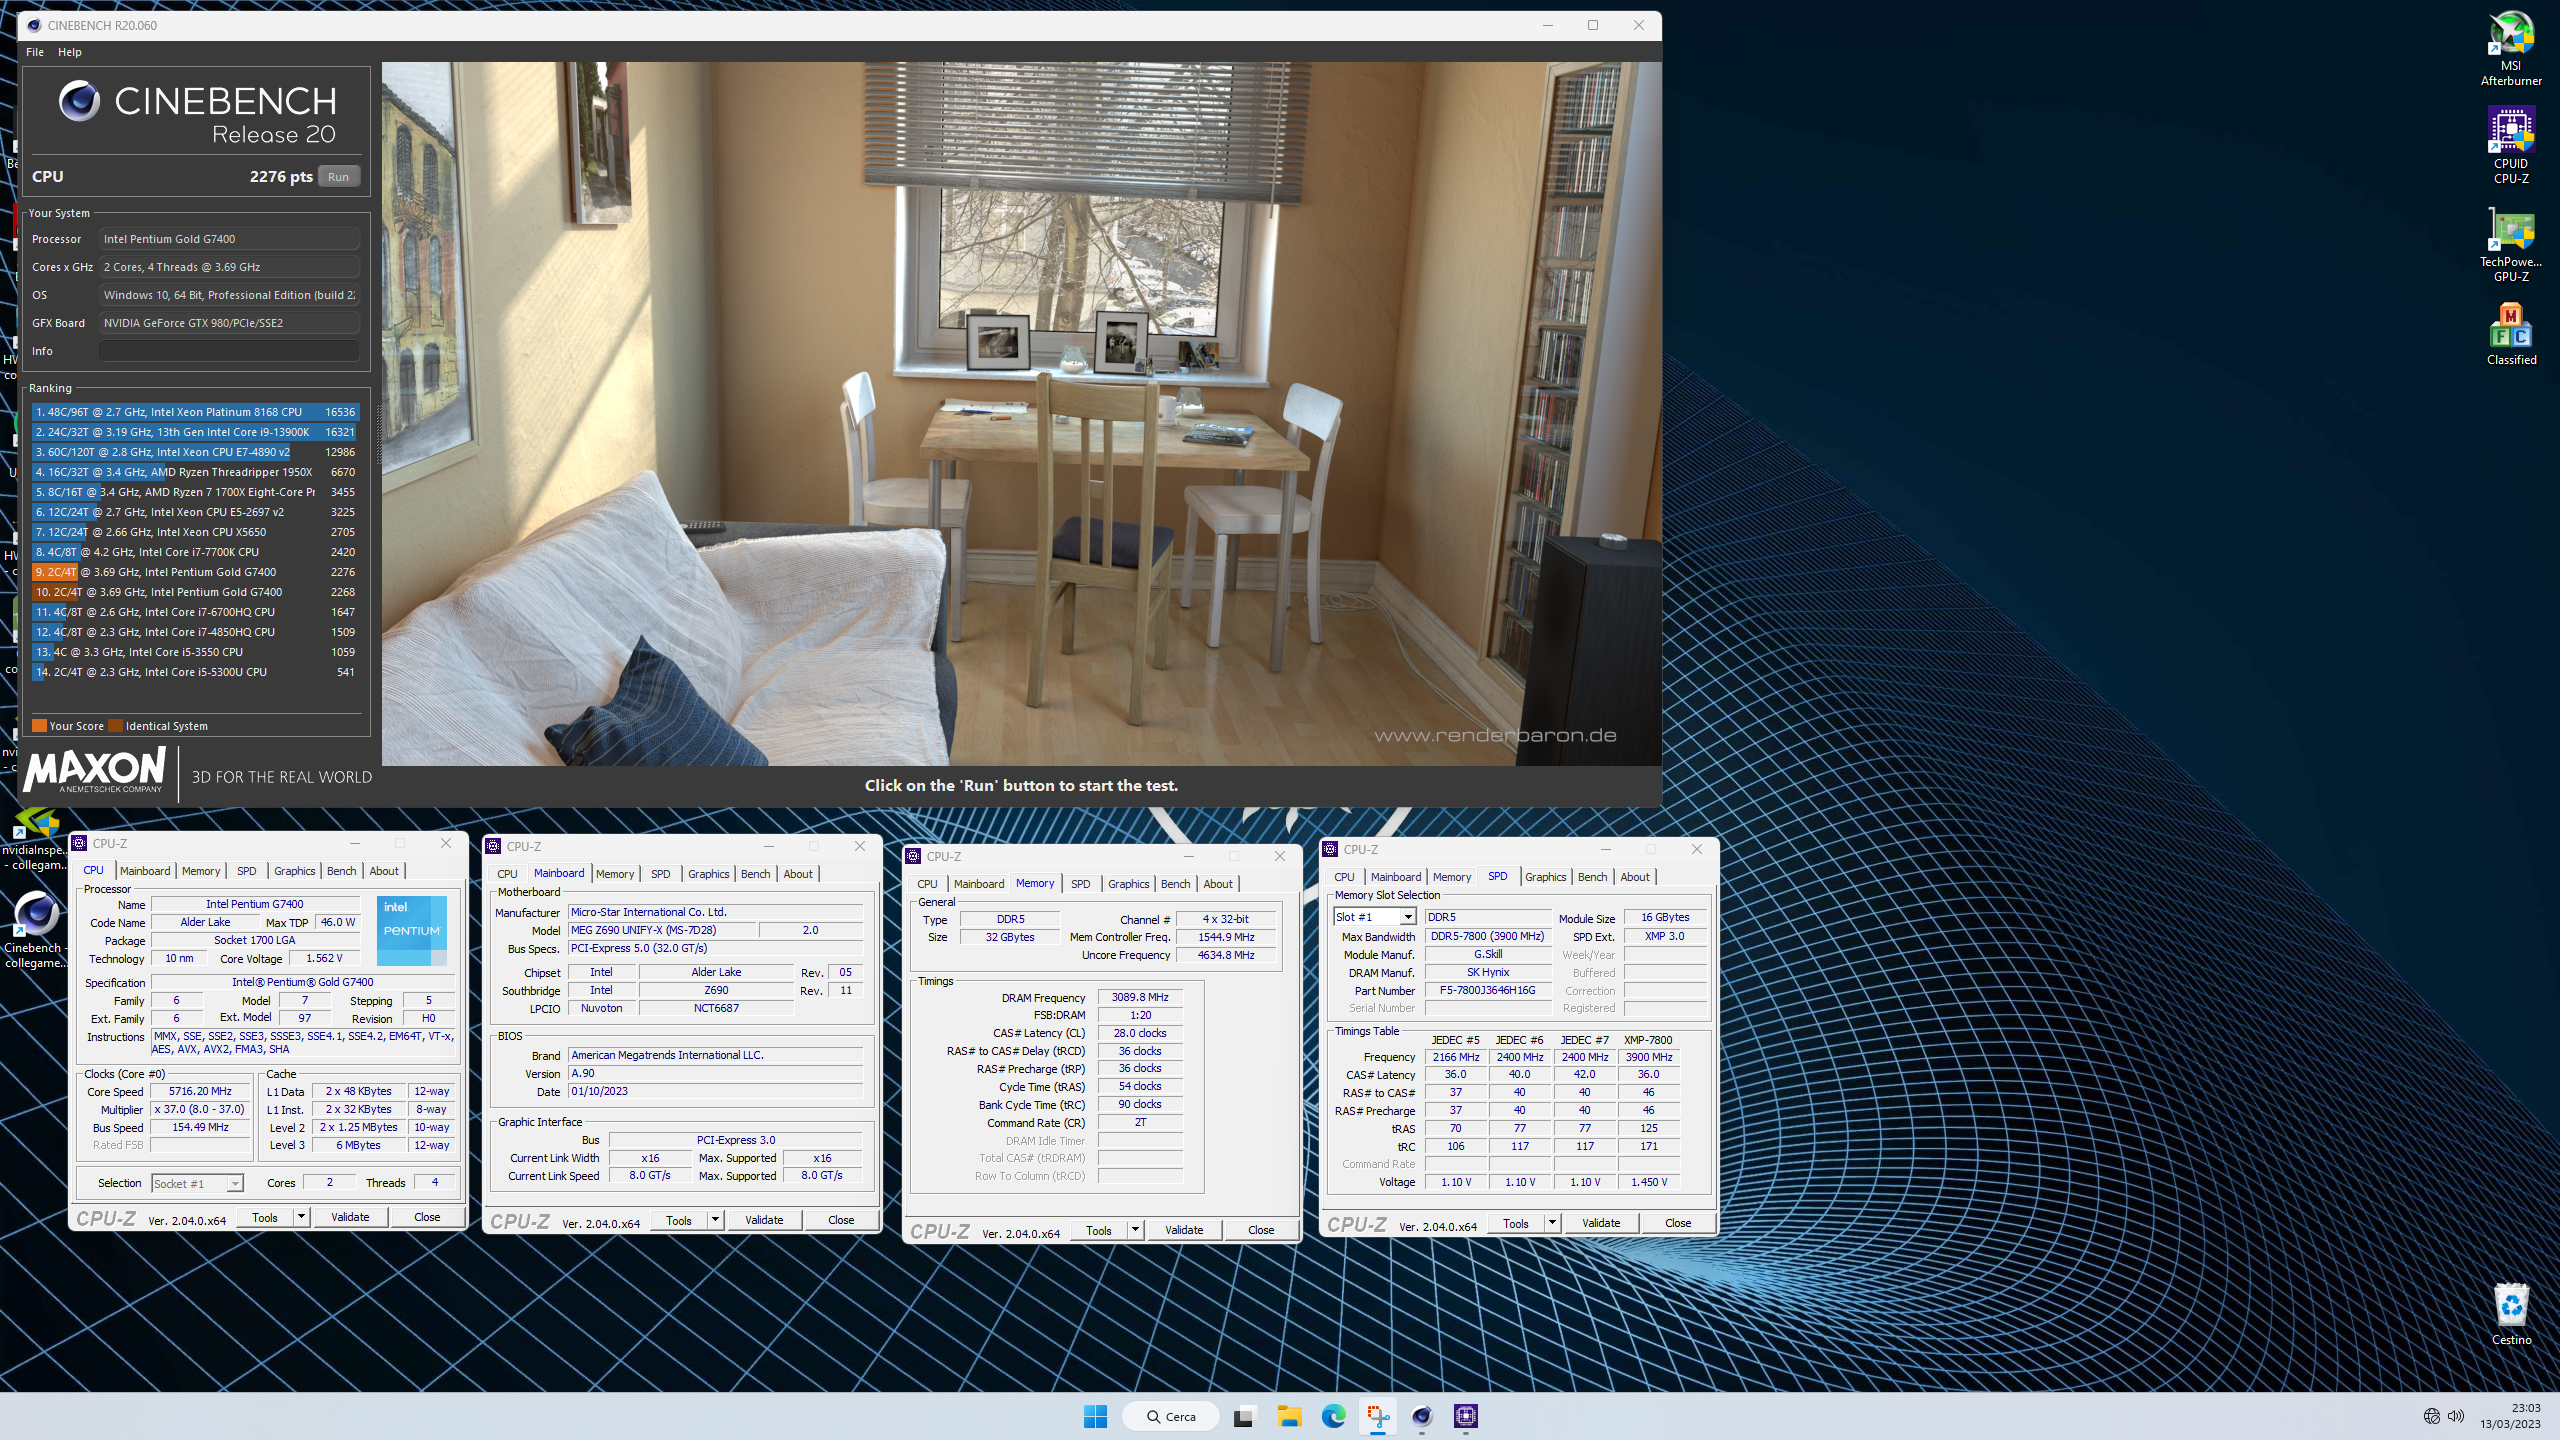This screenshot has height=1440, width=2560.
Task: Click Close button in first CPU-Z window
Action: pyautogui.click(x=427, y=1217)
